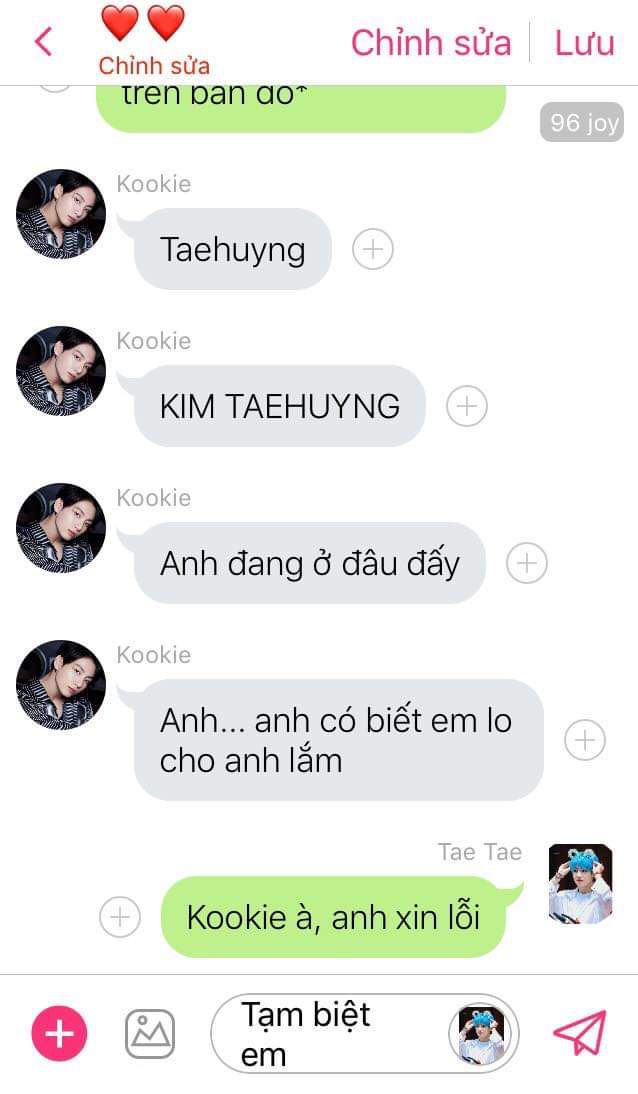The width and height of the screenshot is (638, 1094).
Task: Click plus icon beside "Anh đang ở đâu đấy"
Action: tap(526, 562)
